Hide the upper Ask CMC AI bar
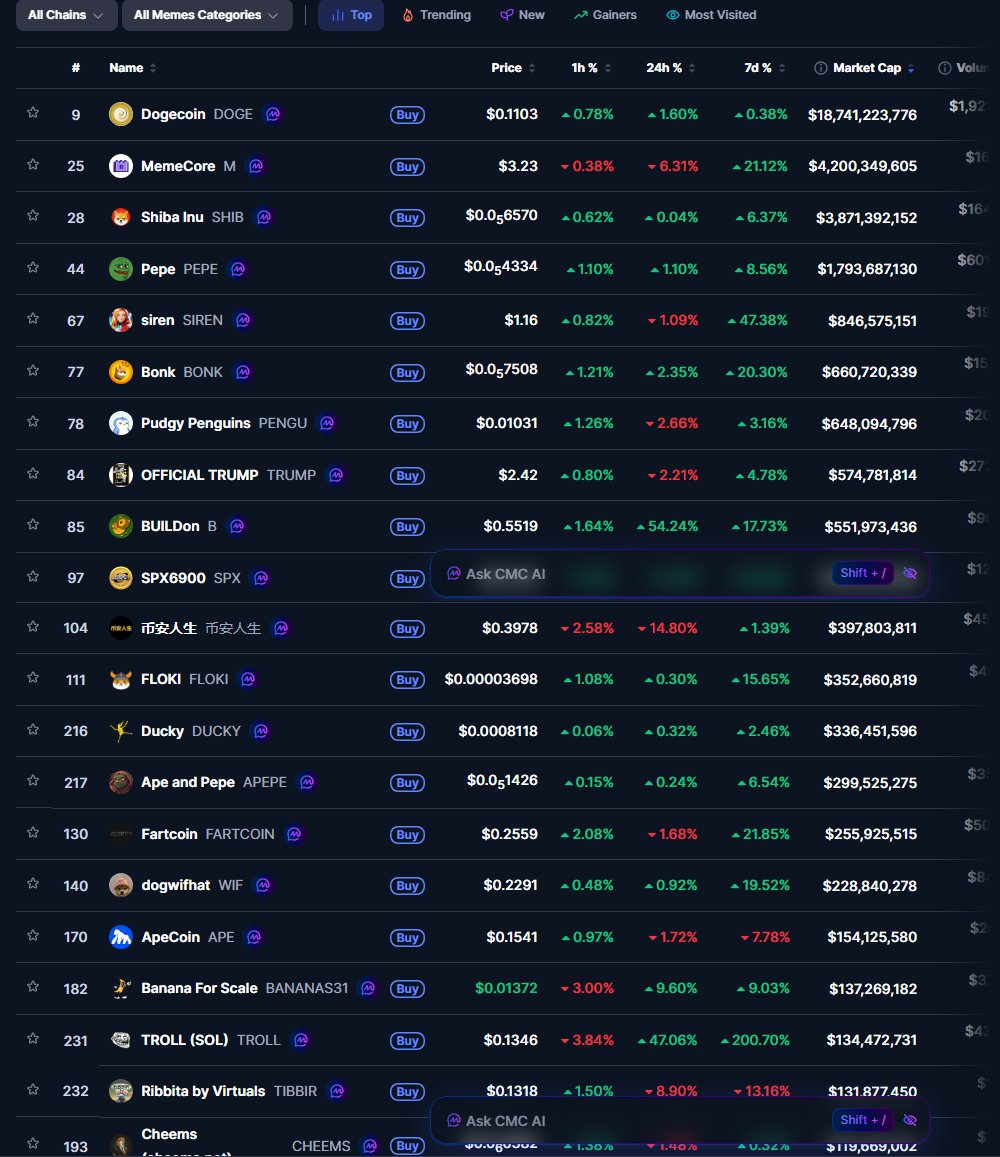Viewport: 1000px width, 1157px height. (x=910, y=573)
